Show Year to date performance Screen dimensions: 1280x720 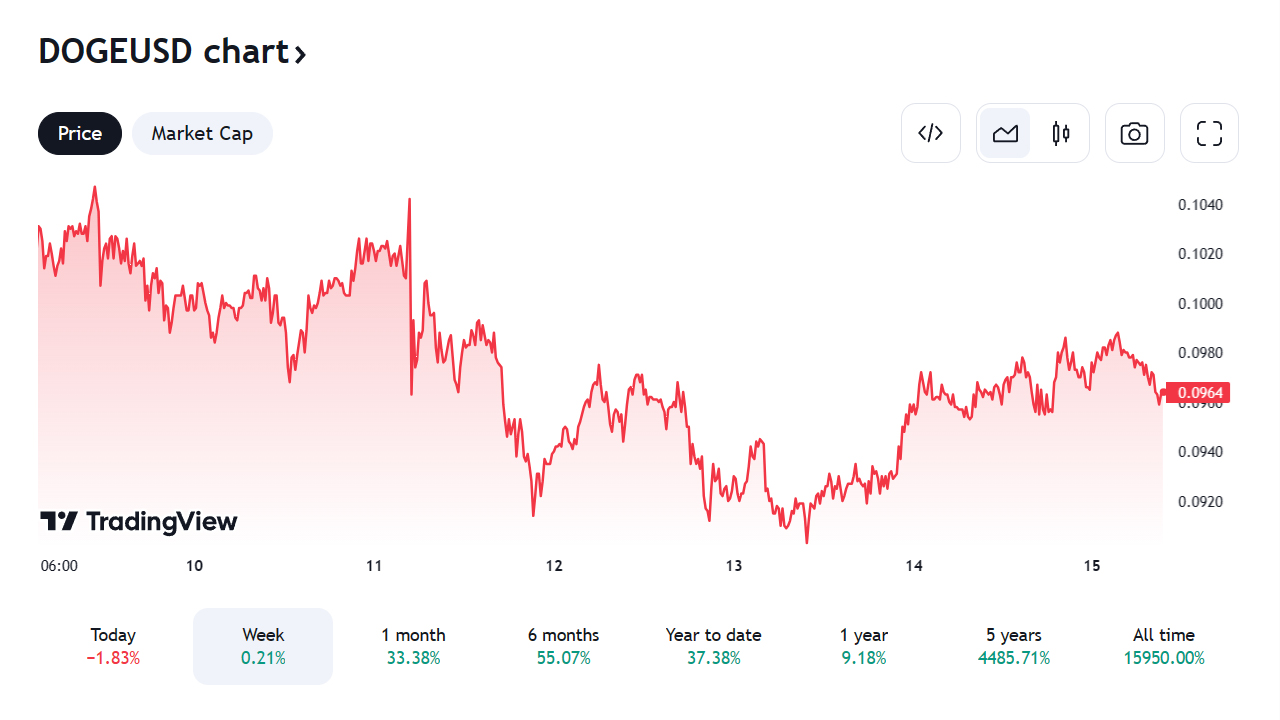pyautogui.click(x=713, y=646)
